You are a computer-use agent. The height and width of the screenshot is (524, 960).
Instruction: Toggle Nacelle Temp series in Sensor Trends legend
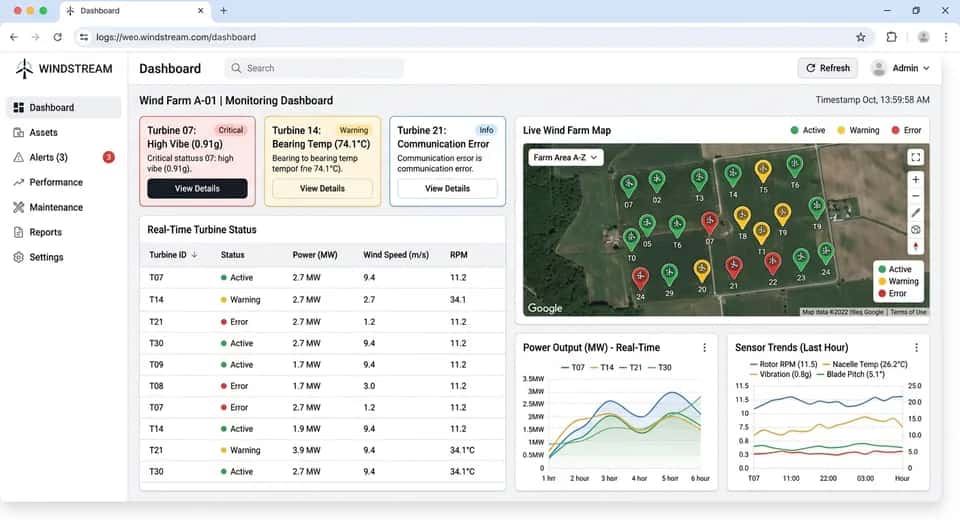click(x=865, y=364)
